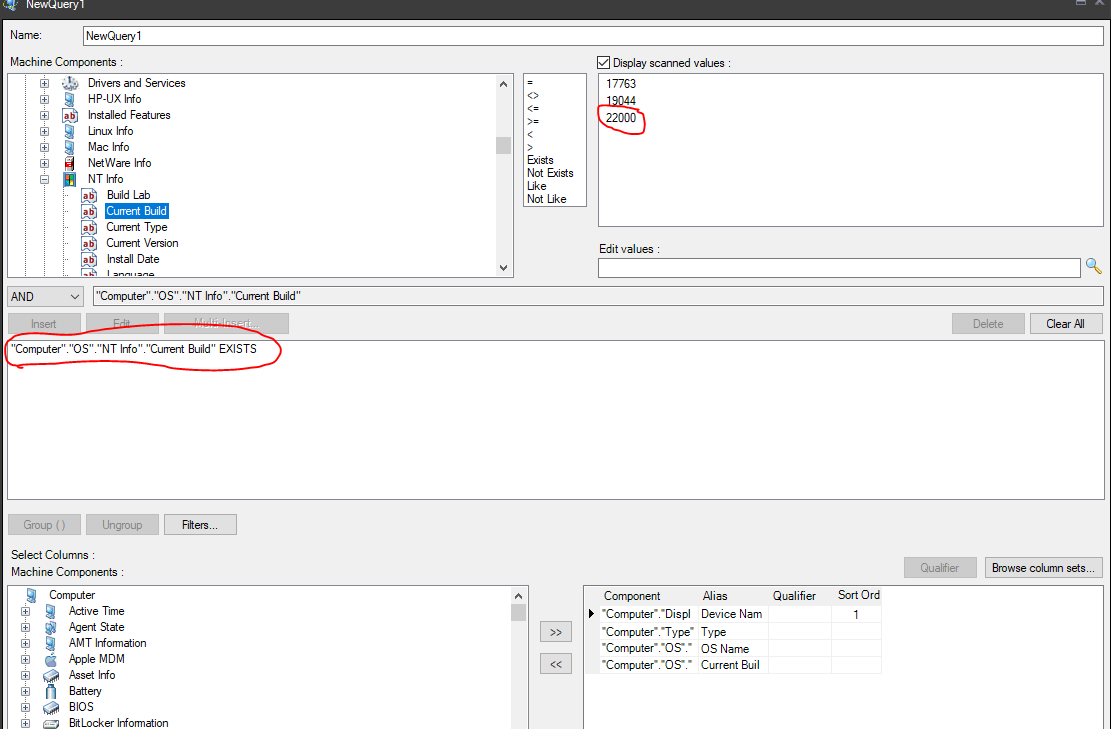
Task: Select the Exists operator
Action: (540, 159)
